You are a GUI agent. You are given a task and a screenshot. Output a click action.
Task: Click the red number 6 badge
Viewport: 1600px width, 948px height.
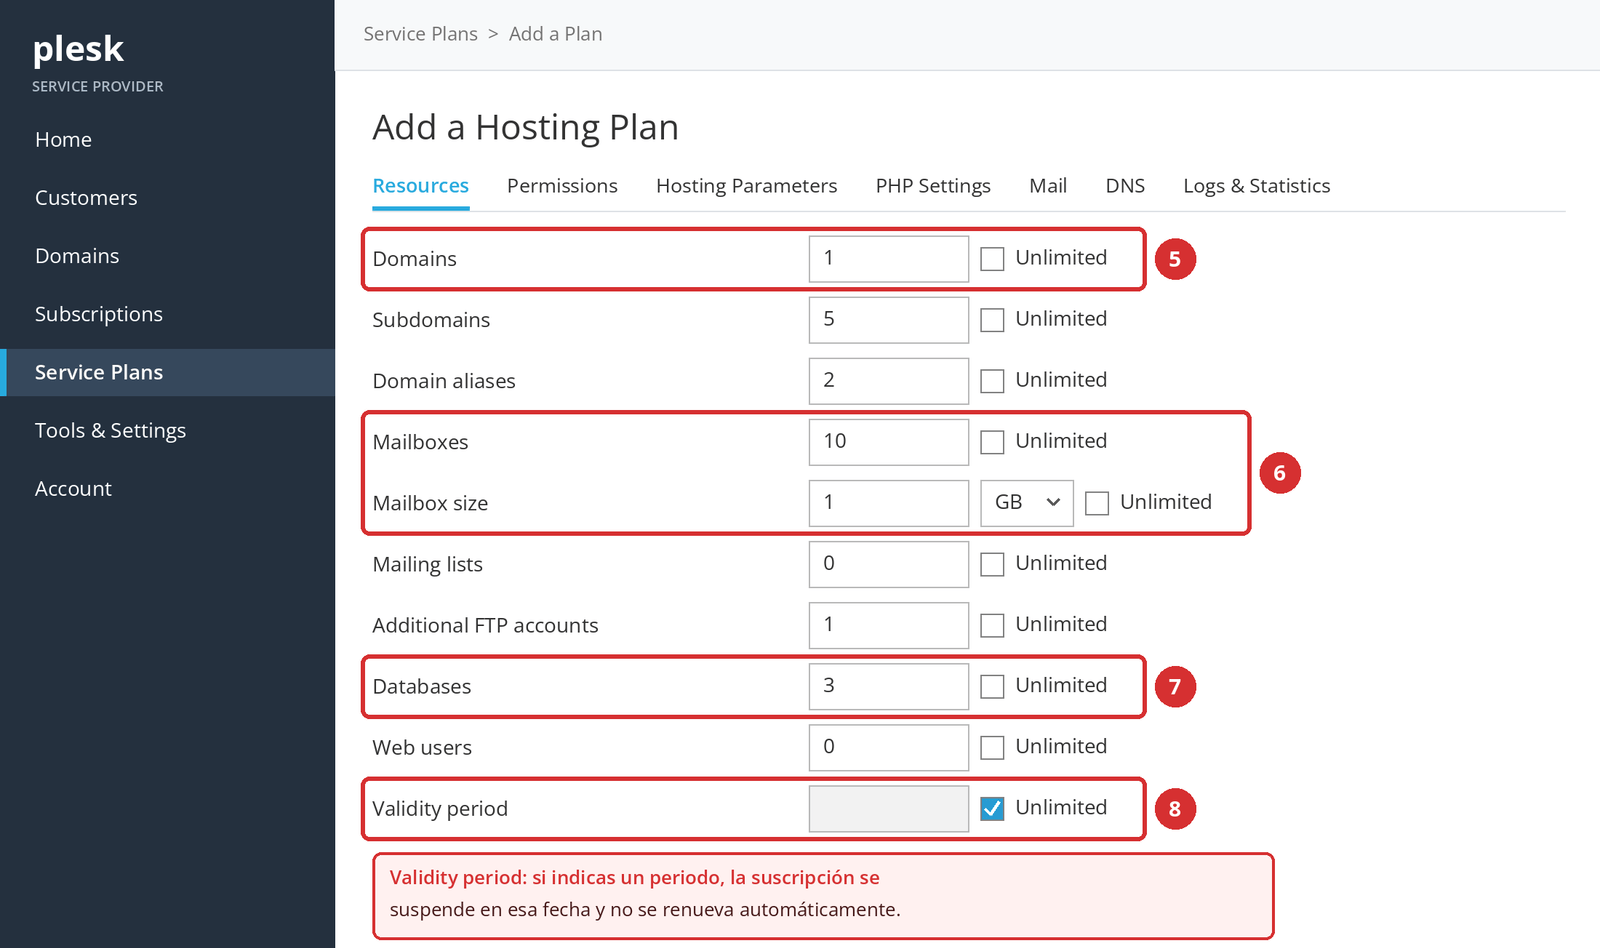[x=1279, y=473]
